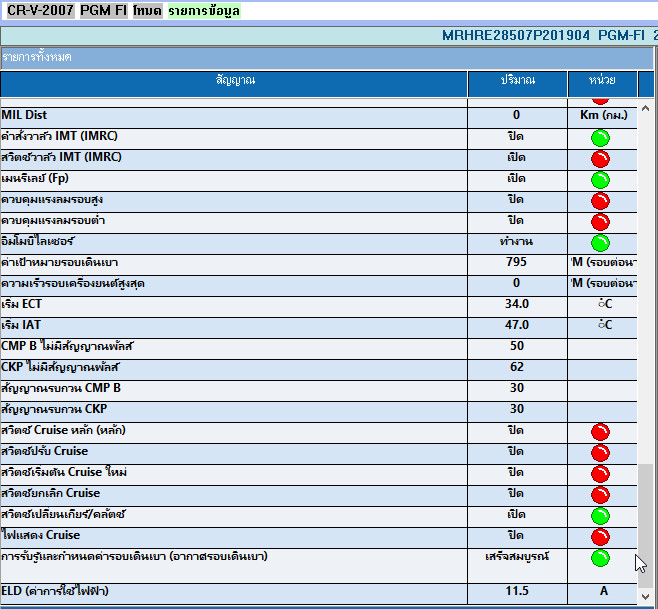The height and width of the screenshot is (609, 658).
Task: Click the vertical scrollbar thumb
Action: 645,526
